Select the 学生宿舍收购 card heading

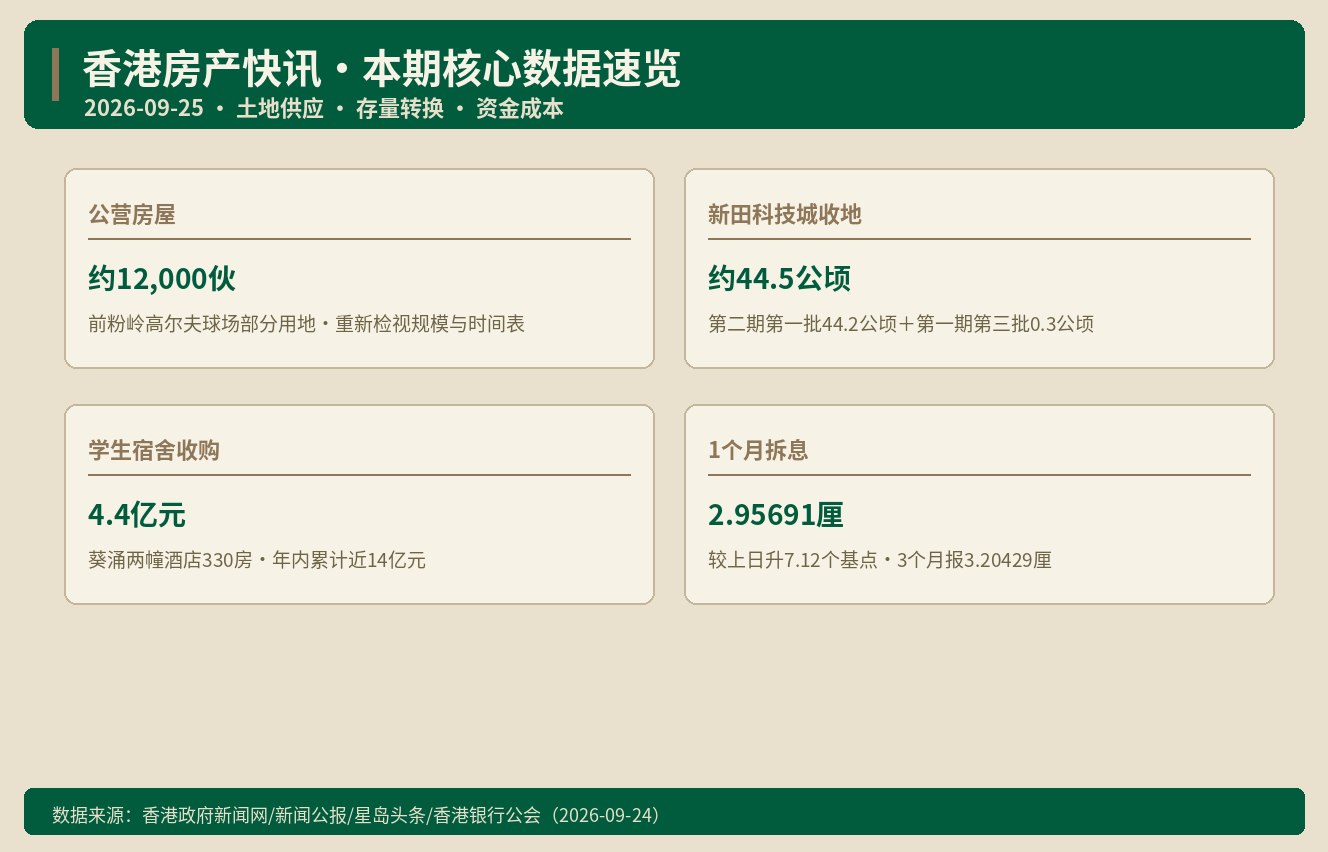[154, 450]
